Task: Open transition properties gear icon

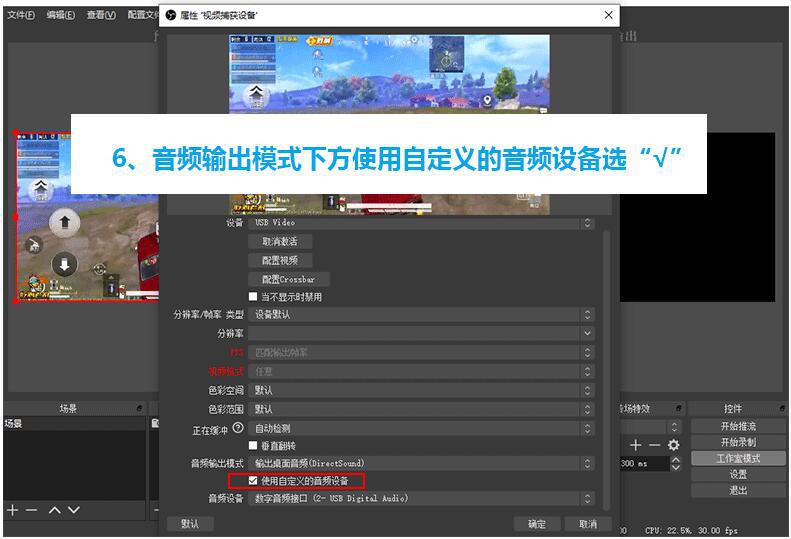Action: 673,445
